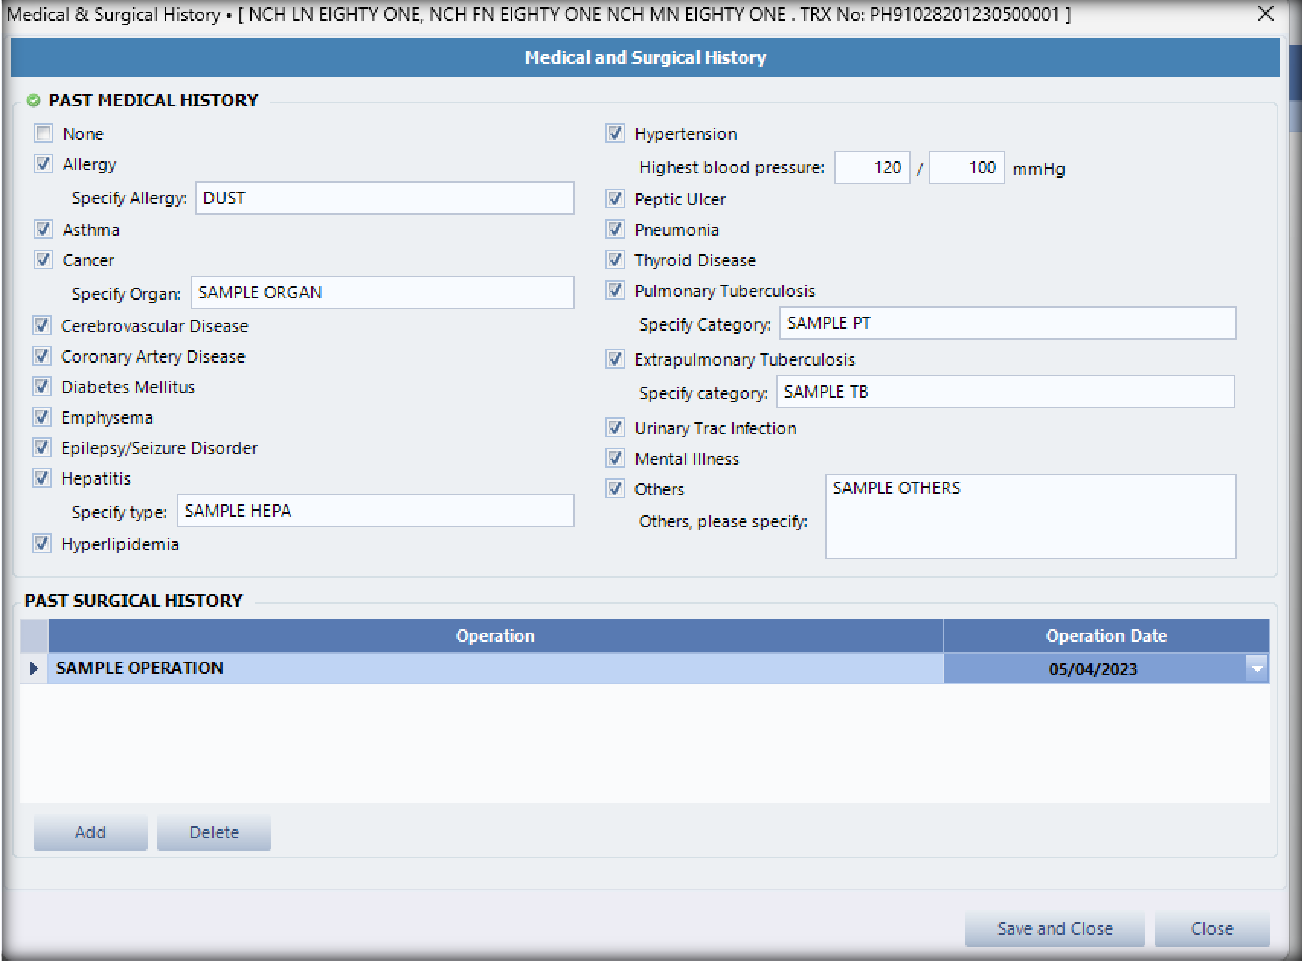Click the row indicator arrow for SAMPLE OPERATION
Viewport: 1302px width, 961px height.
[x=34, y=668]
